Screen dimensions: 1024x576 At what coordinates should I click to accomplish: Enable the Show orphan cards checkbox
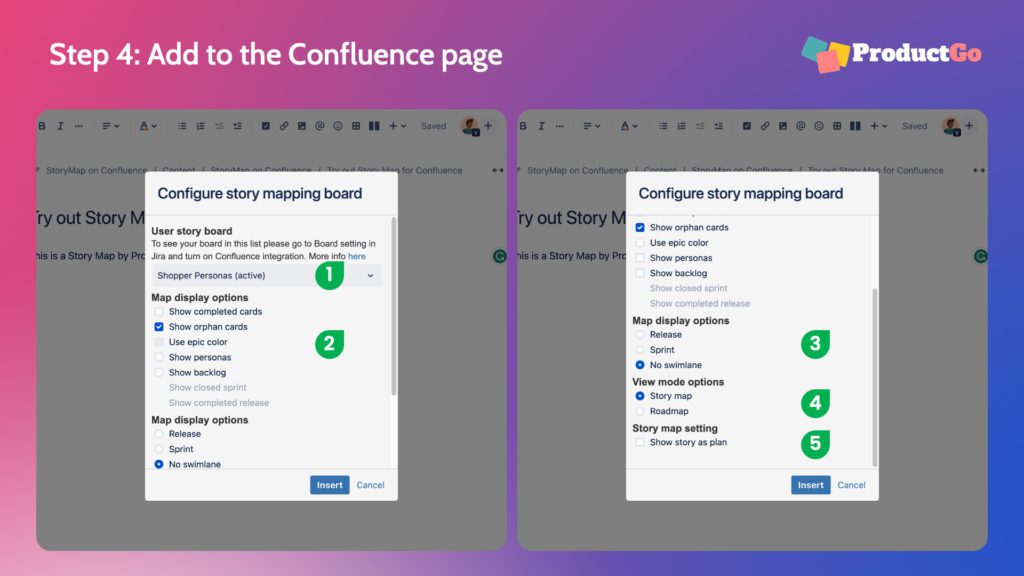158,326
